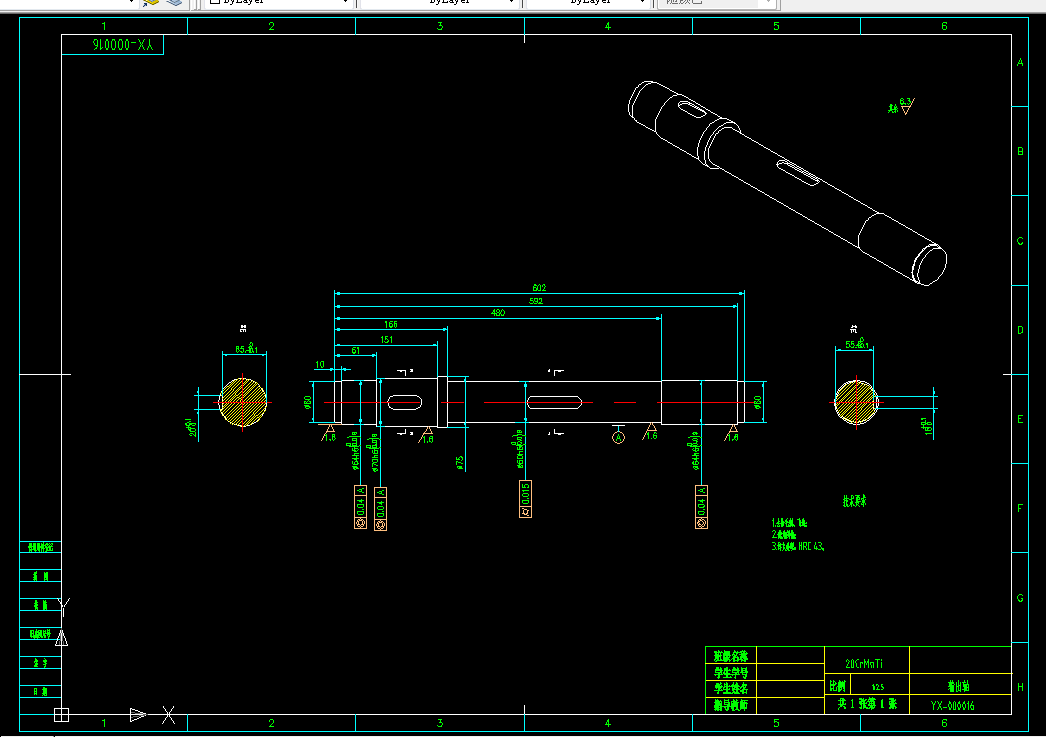1046x737 pixels.
Task: Click the stacked layers icon on top toolbar
Action: 174,3
